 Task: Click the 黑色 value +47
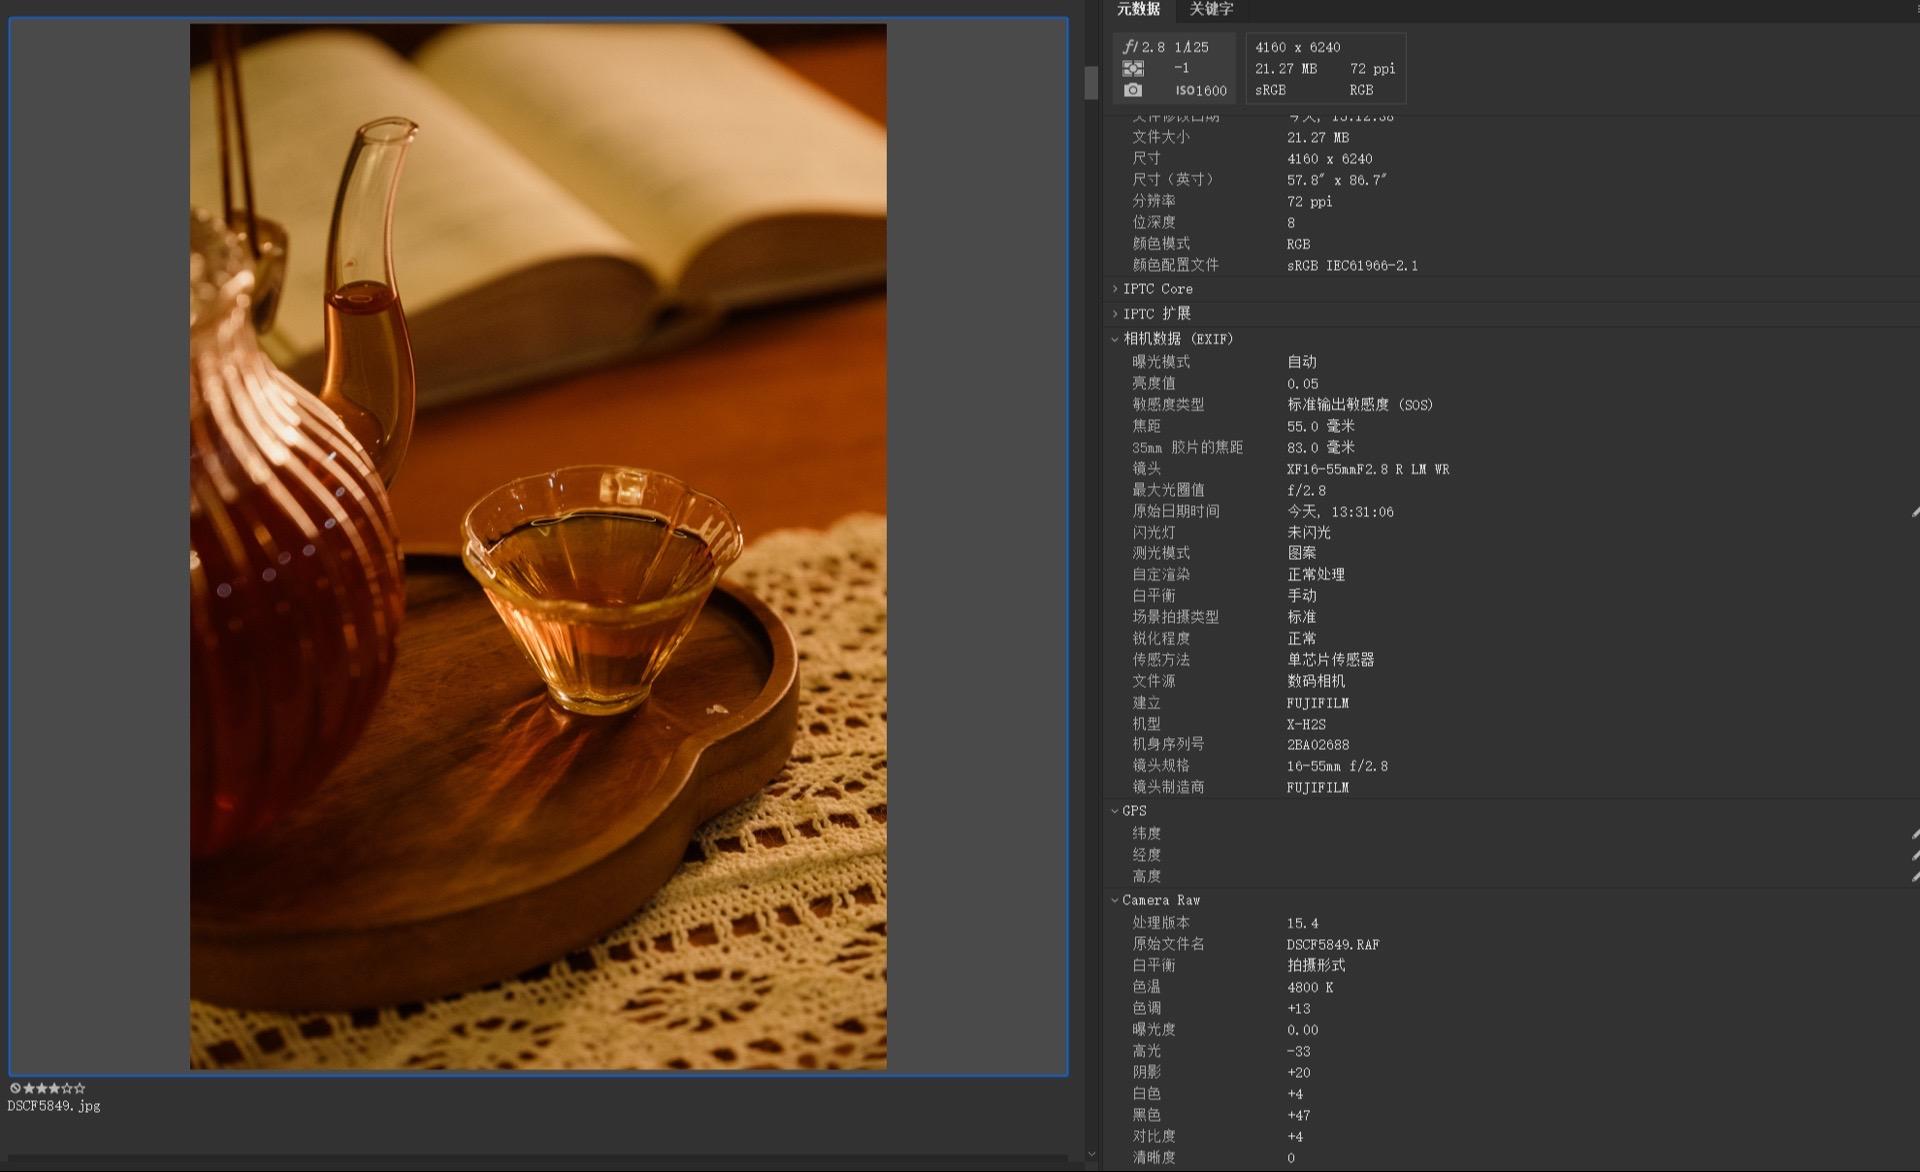1298,1116
